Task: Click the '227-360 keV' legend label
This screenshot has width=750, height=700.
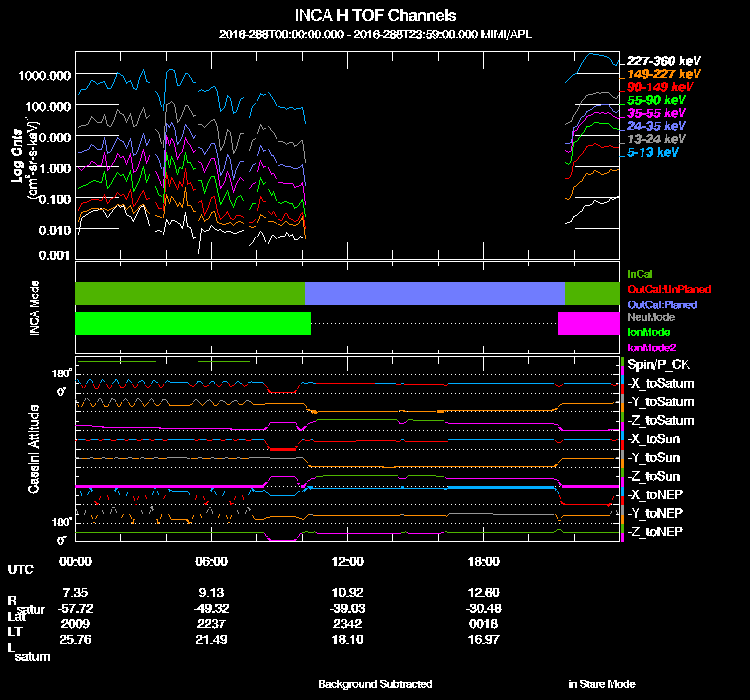Action: (663, 61)
